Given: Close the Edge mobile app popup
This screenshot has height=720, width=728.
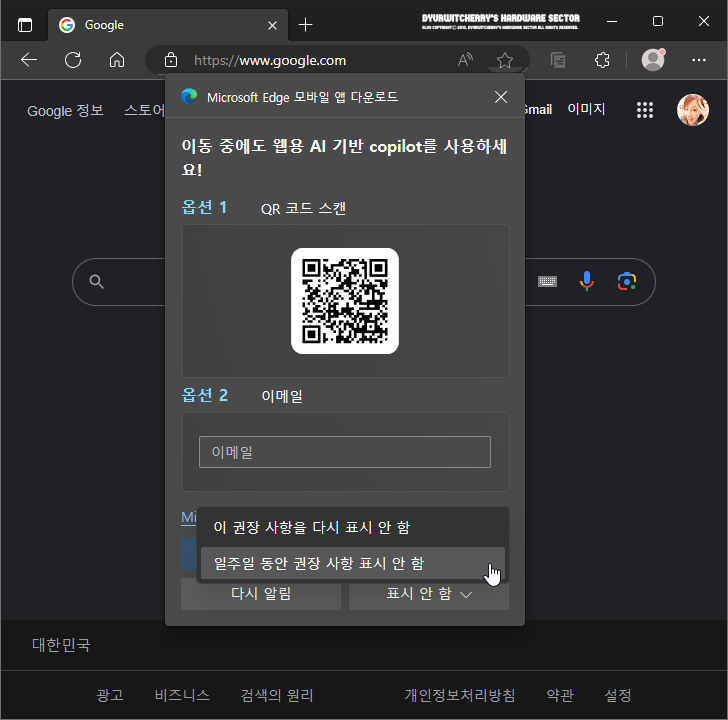Looking at the screenshot, I should pyautogui.click(x=501, y=97).
